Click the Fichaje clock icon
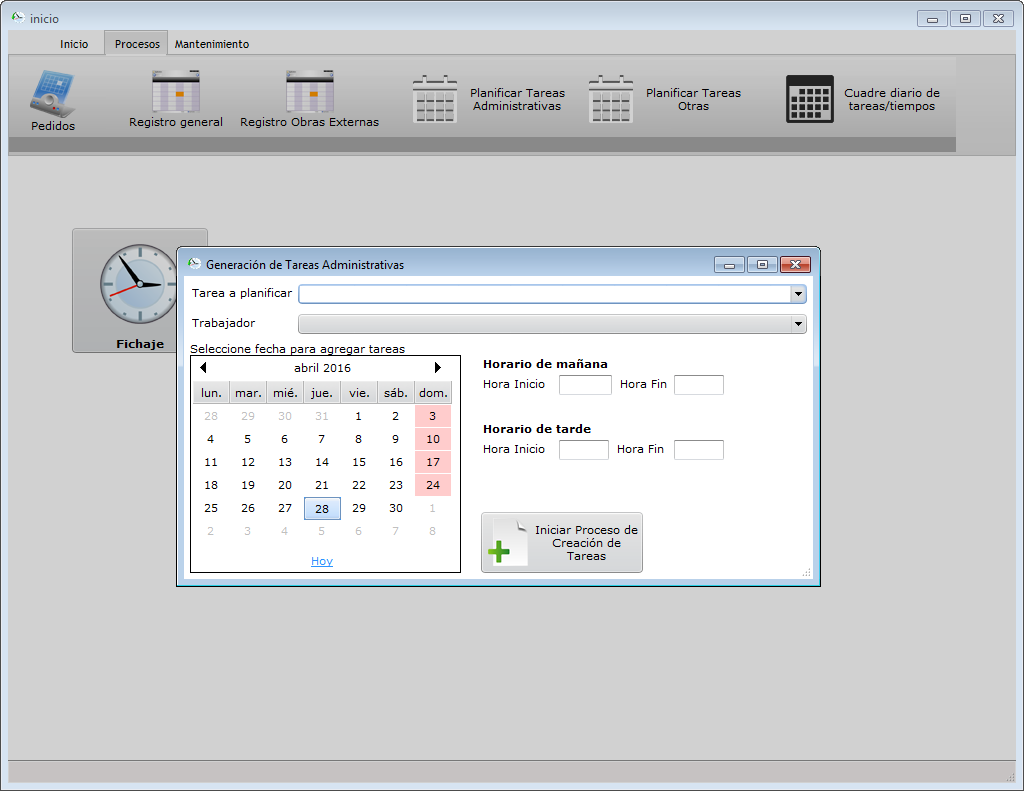Viewport: 1024px width, 791px height. point(139,284)
